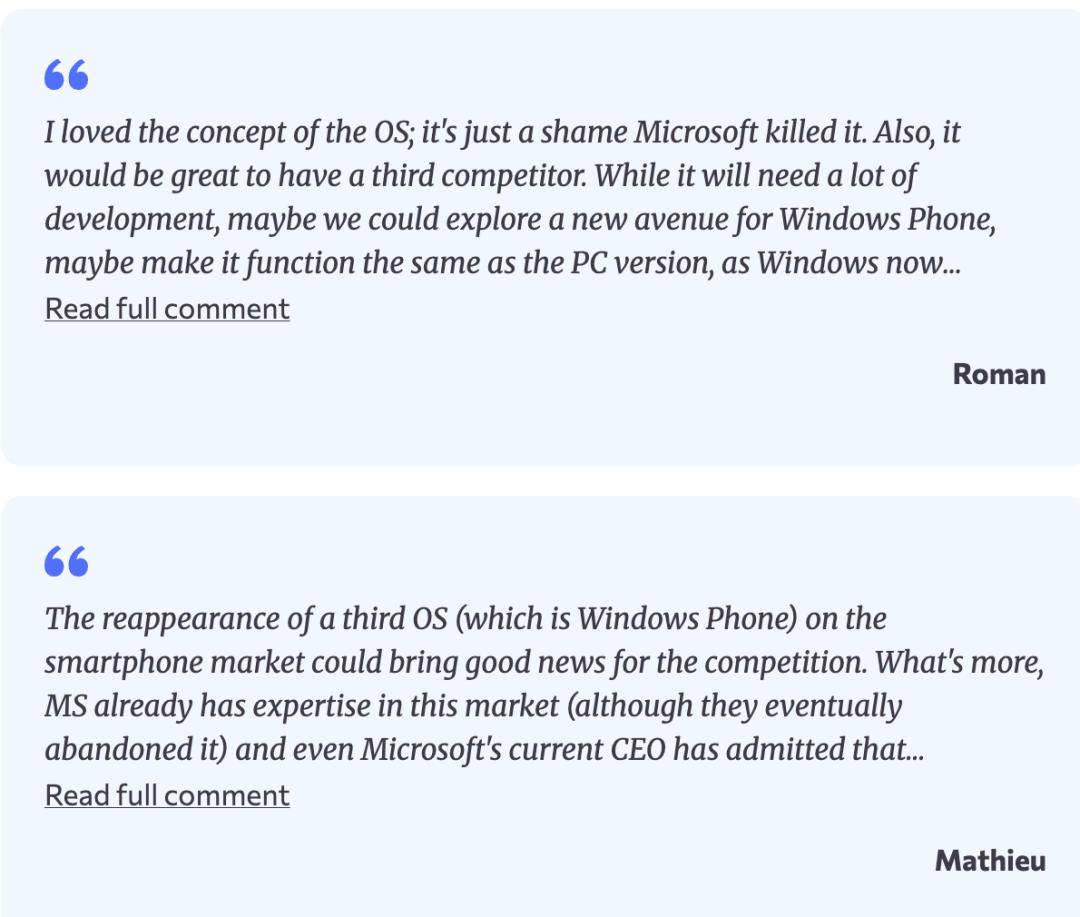Screen dimensions: 1080x917
Task: Click the line starting "The reappearance of a third OS"
Action: pyautogui.click(x=465, y=619)
